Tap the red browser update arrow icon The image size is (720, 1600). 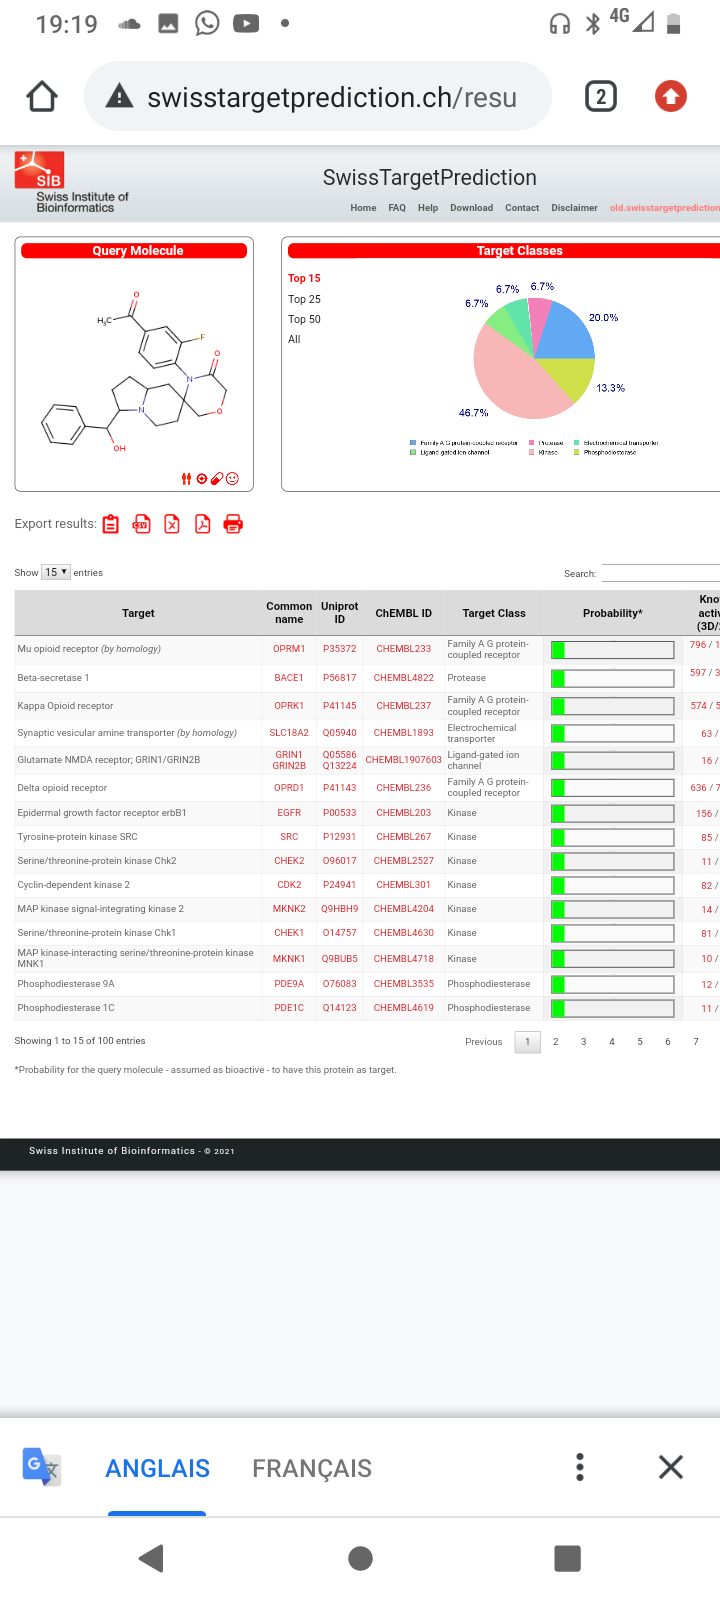(x=670, y=97)
